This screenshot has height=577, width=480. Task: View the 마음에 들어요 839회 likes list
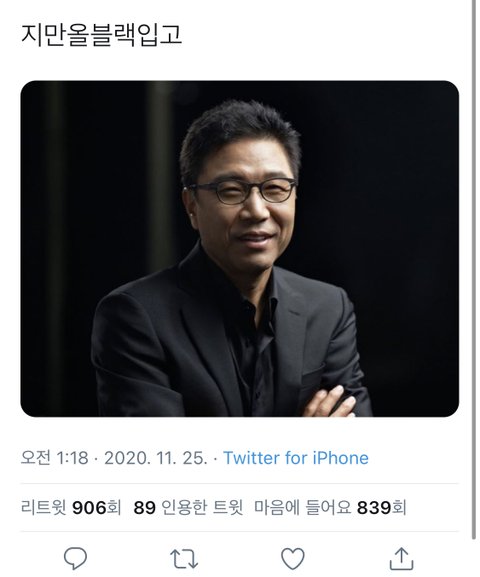click(330, 508)
